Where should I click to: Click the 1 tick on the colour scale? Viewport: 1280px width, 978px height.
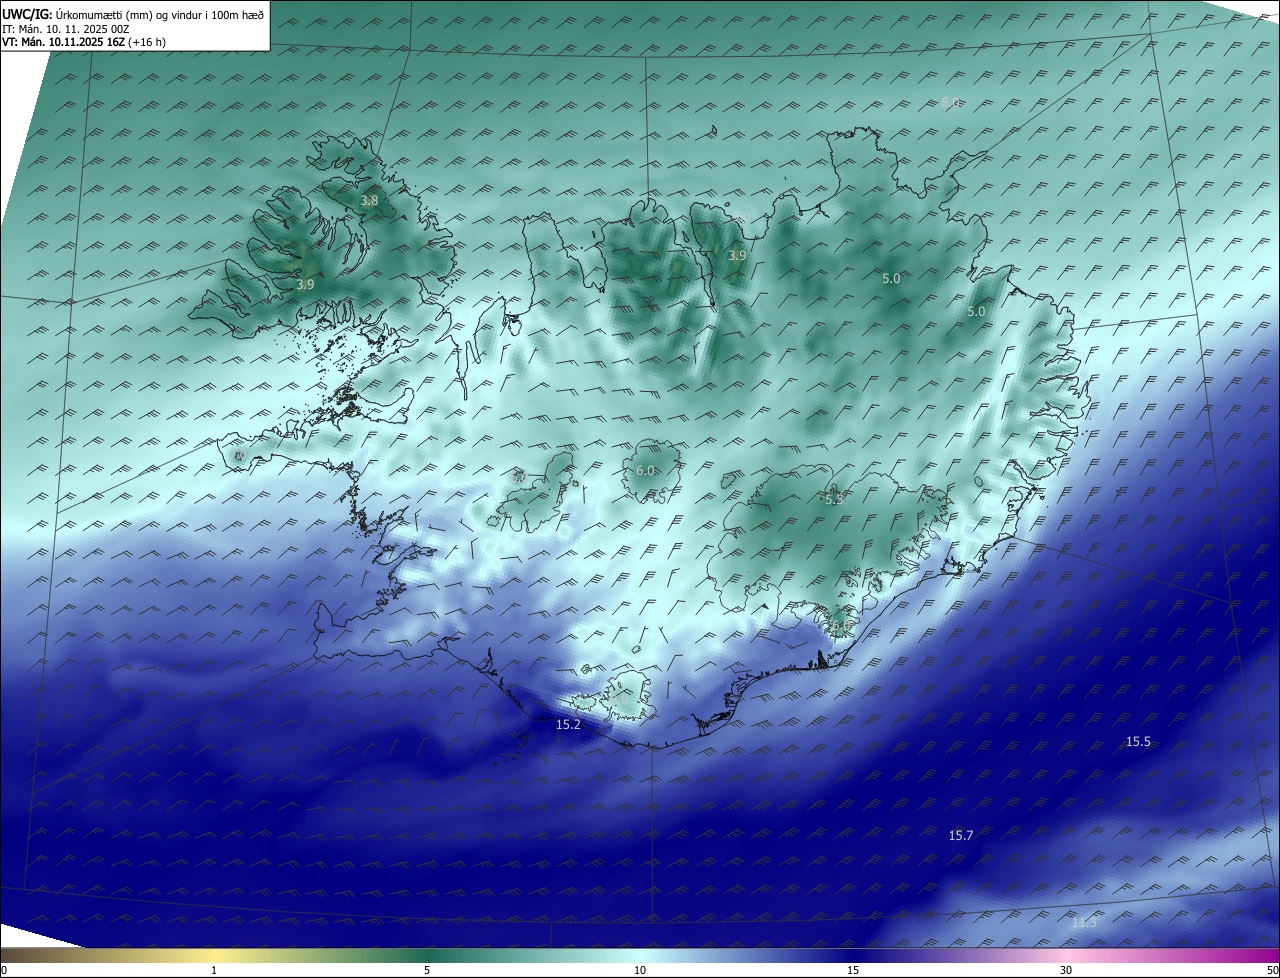(215, 970)
